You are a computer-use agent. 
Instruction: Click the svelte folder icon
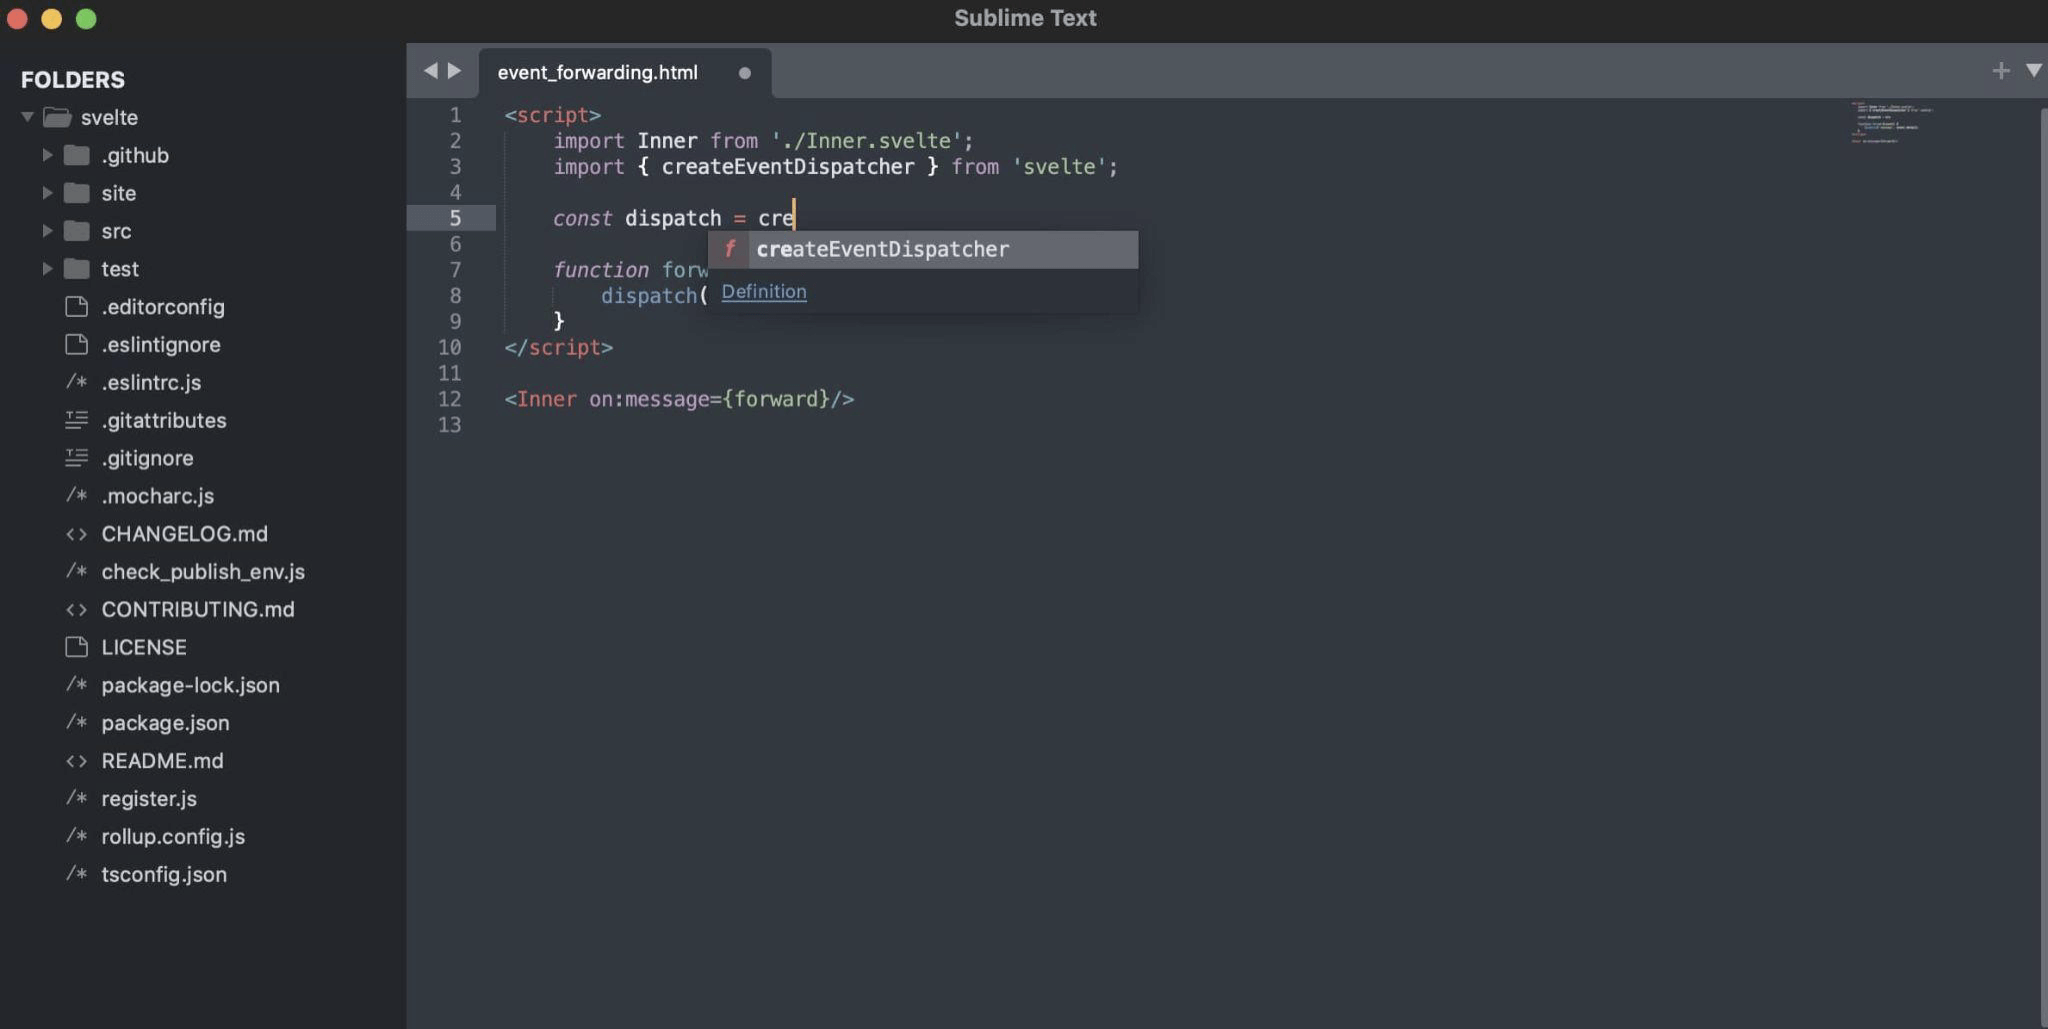(x=57, y=117)
